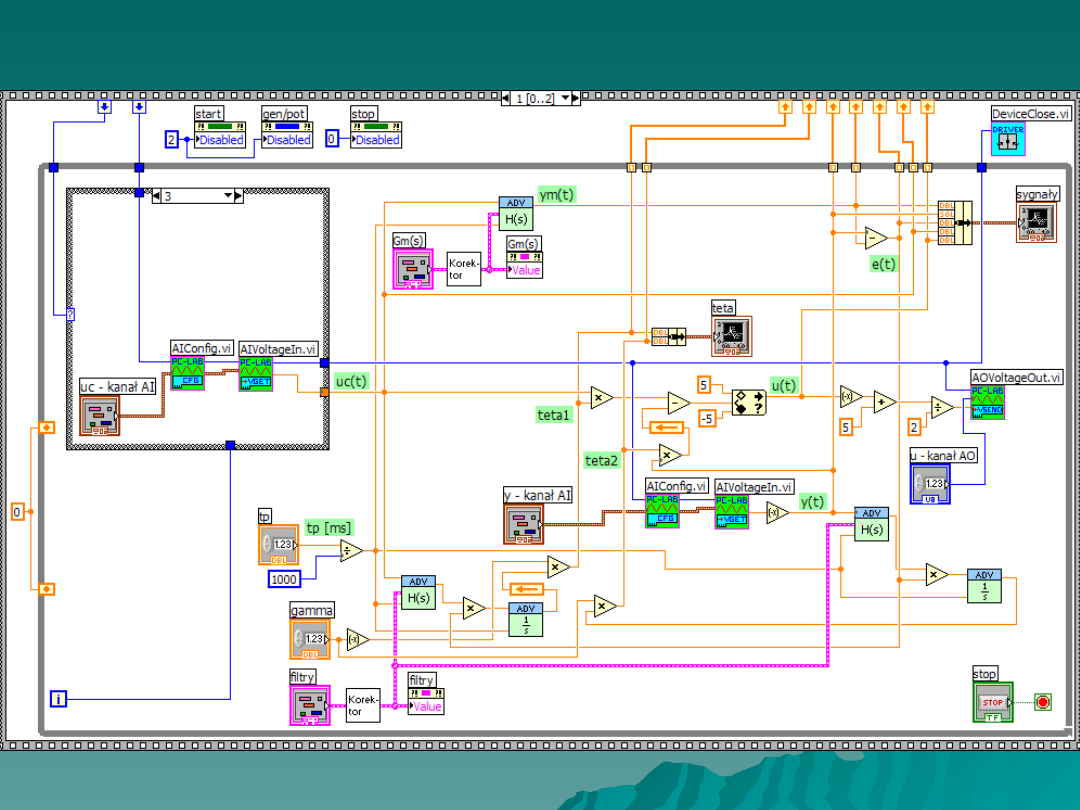The image size is (1080, 810).
Task: Select the sygnały waveform chart icon
Action: click(1036, 222)
